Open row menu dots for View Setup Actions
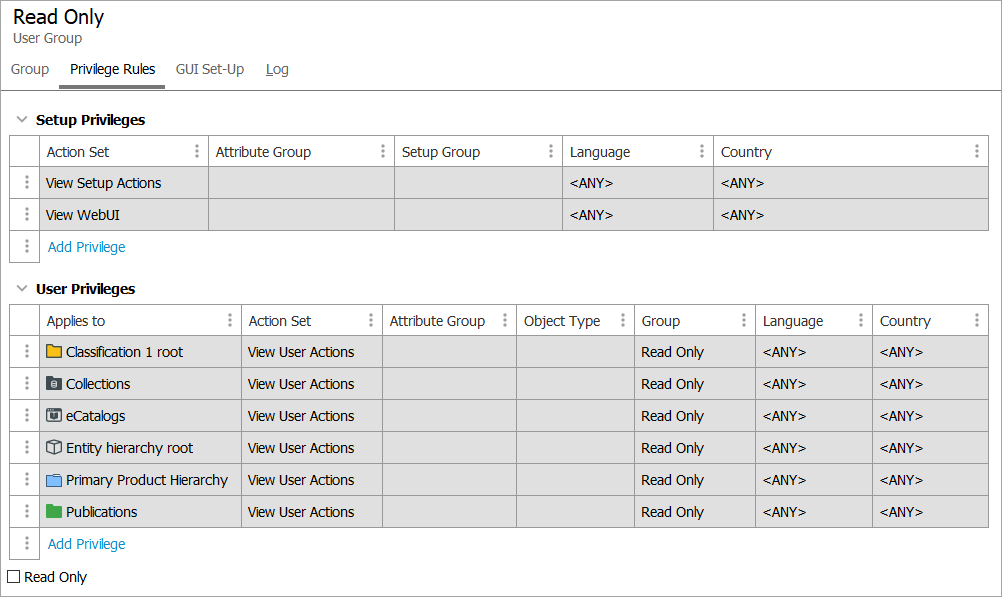This screenshot has height=597, width=1002. [27, 183]
